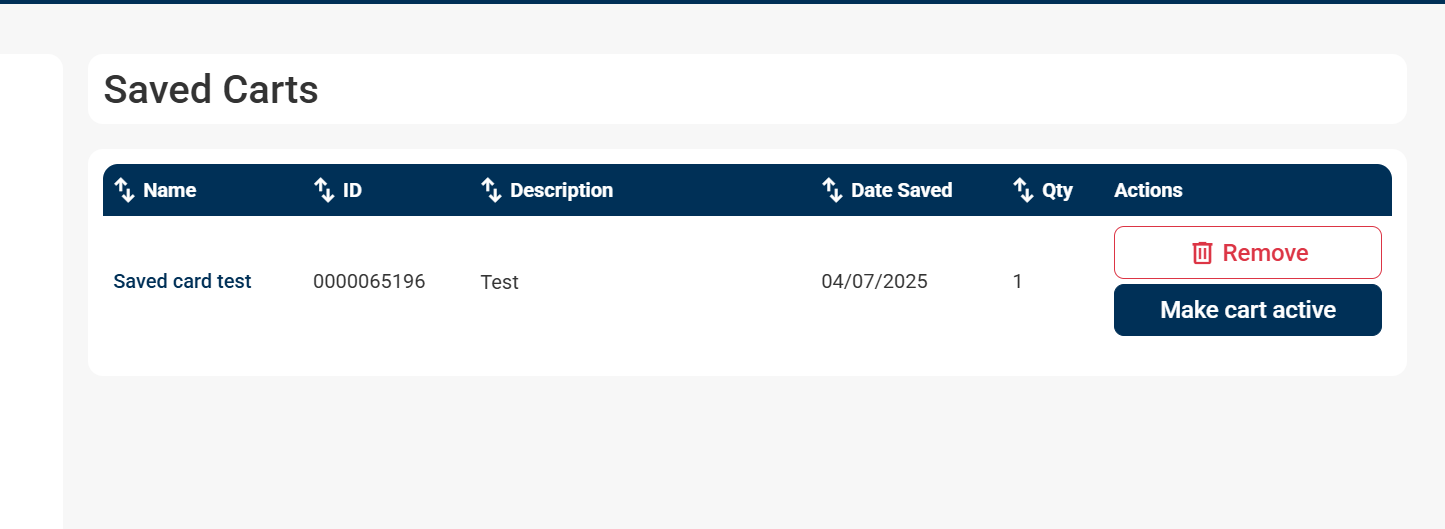Screen dimensions: 1445x529
Task: Click the sort arrows icon beside Date Saved
Action: coord(832,190)
